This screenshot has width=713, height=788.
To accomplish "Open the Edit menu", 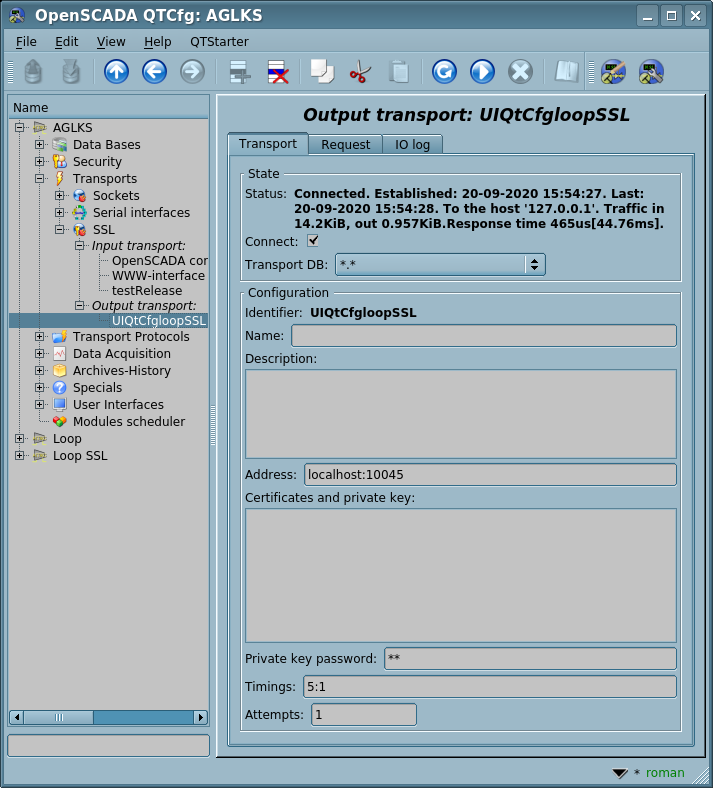I will [x=66, y=42].
